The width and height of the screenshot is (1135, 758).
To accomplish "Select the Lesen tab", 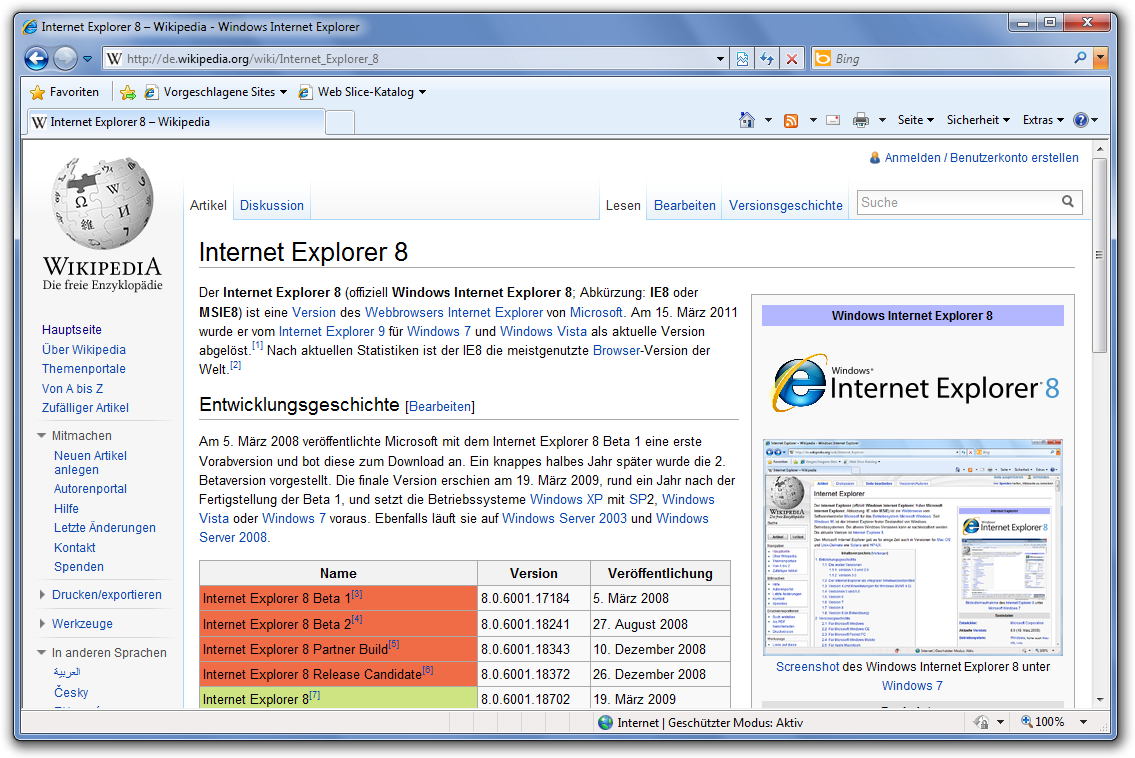I will (623, 206).
